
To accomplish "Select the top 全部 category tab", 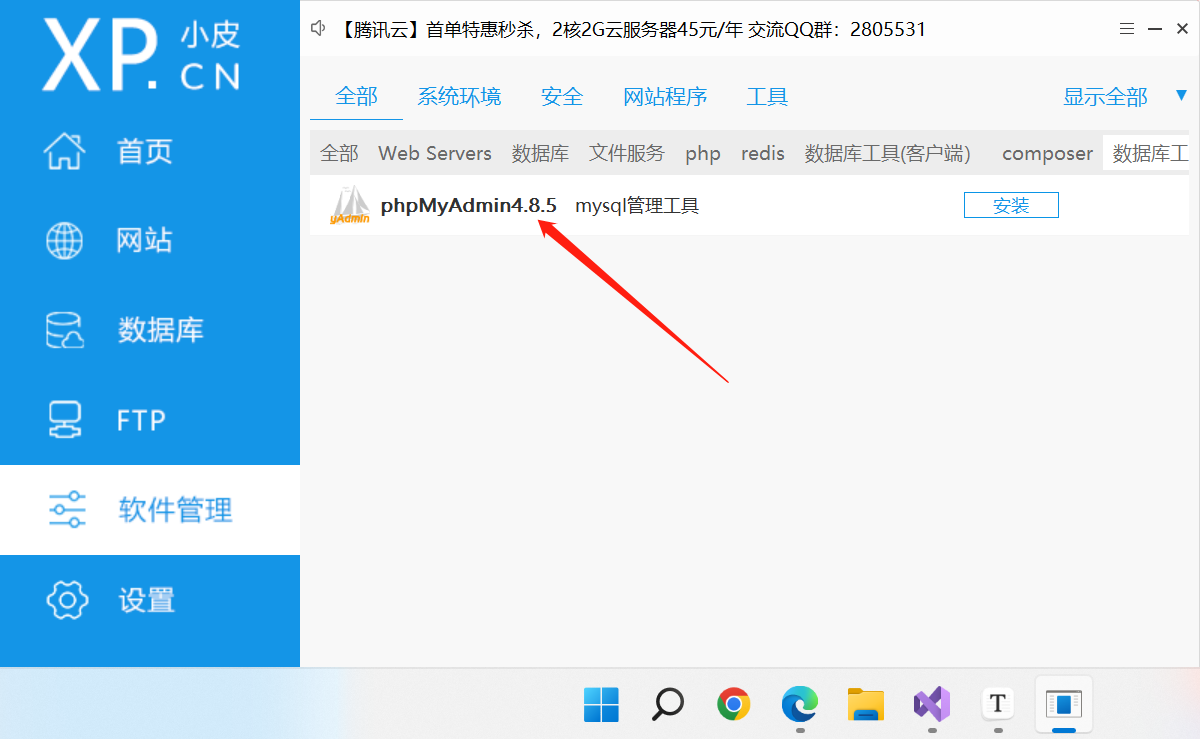I will (356, 97).
